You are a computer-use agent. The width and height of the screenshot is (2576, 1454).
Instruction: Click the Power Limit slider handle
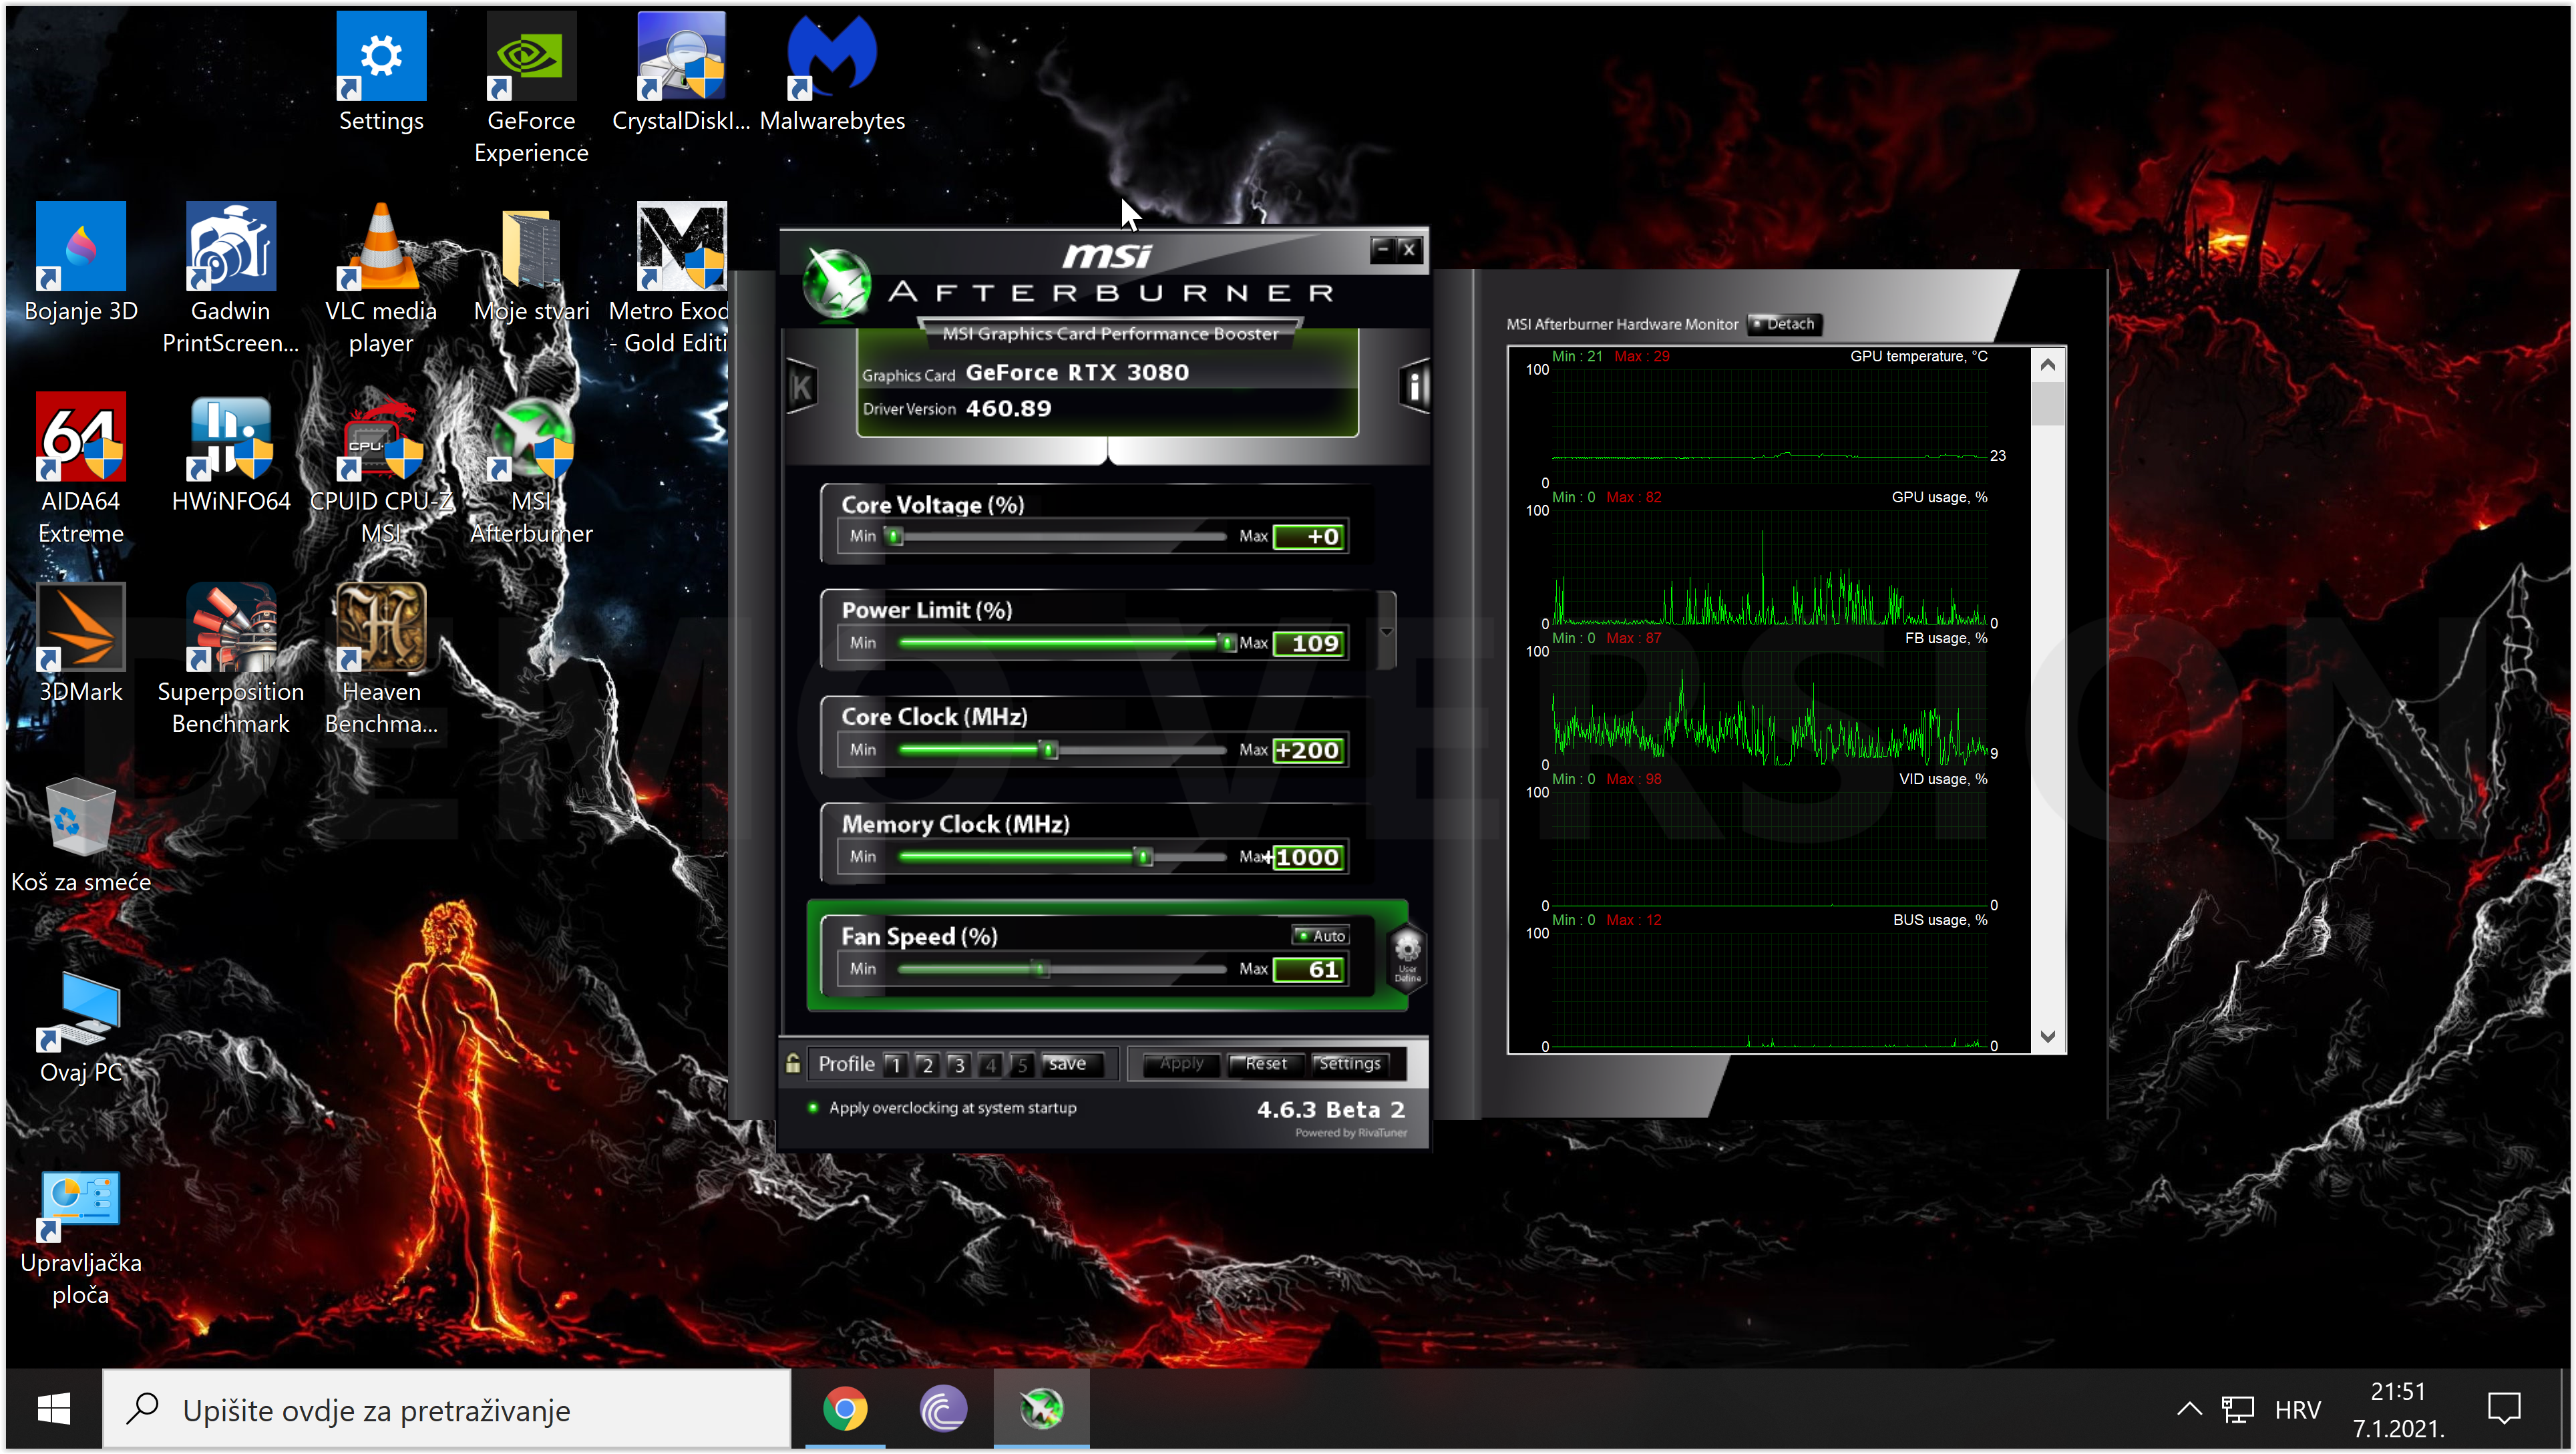click(1228, 643)
